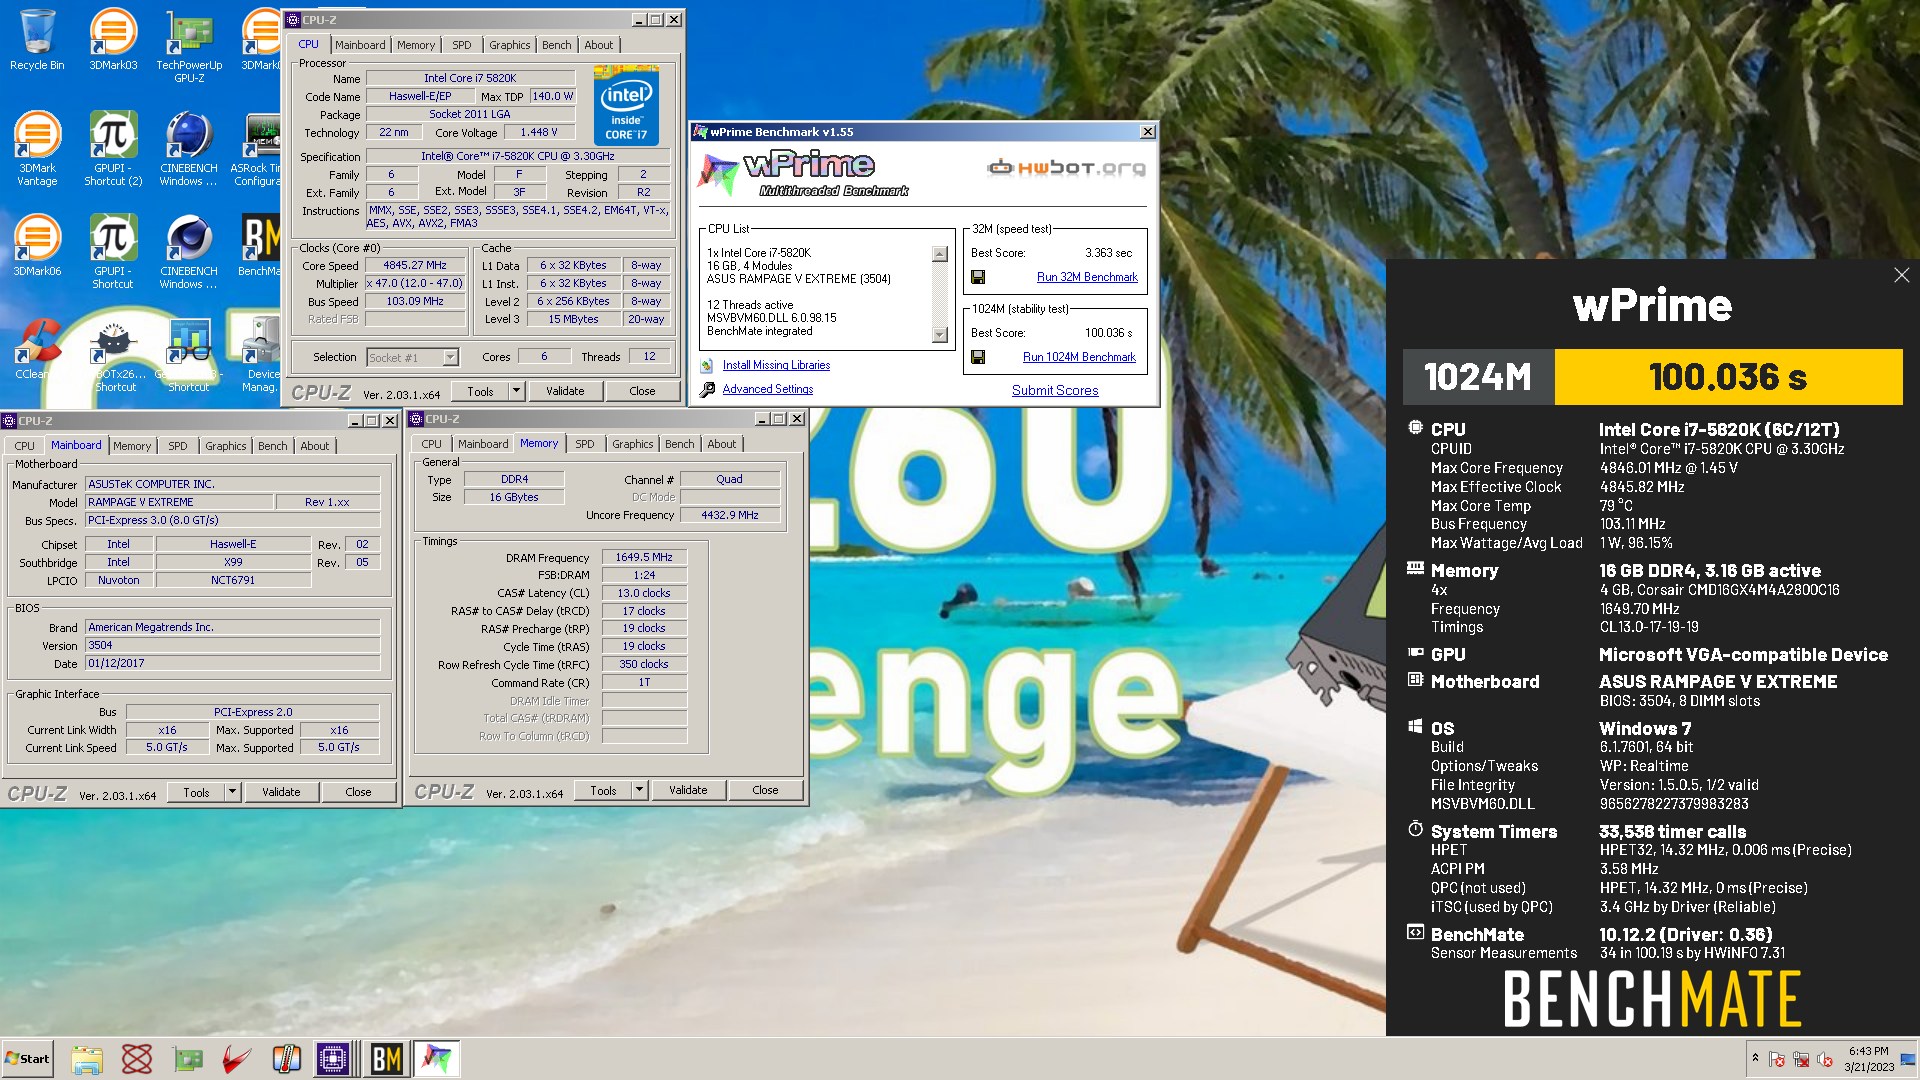
Task: Open the Socket #1 selection dropdown
Action: point(450,357)
